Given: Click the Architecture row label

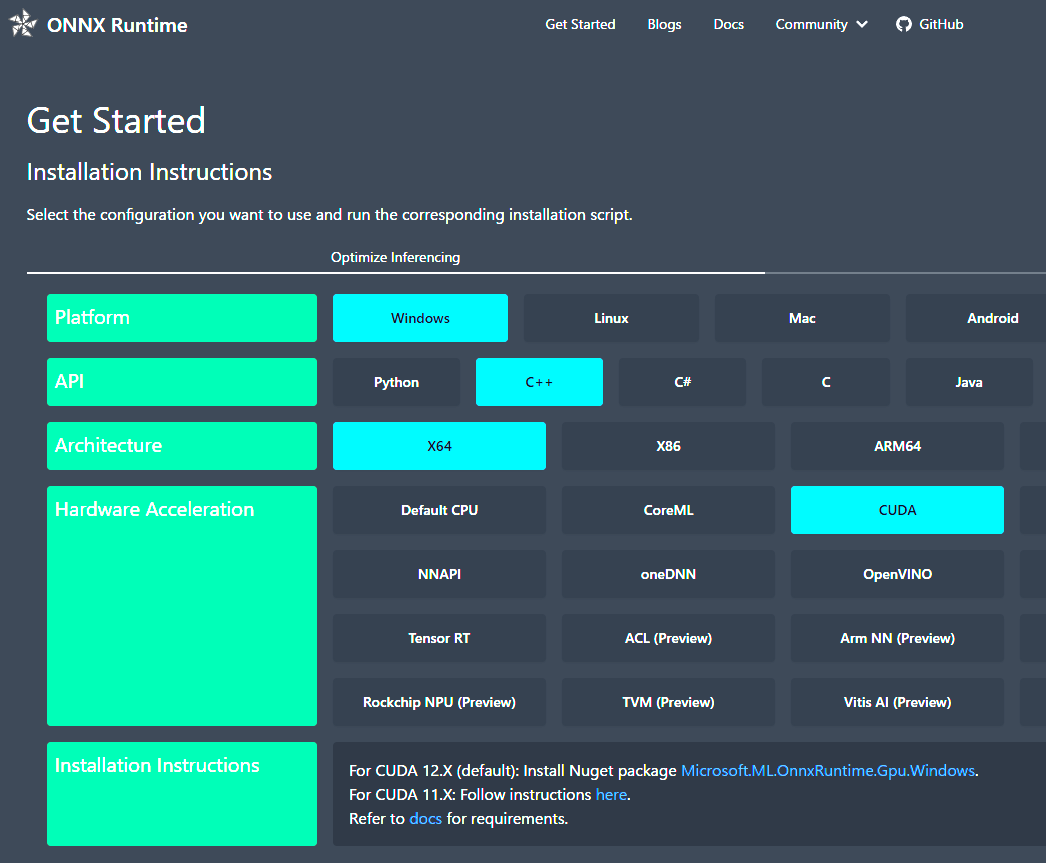Looking at the screenshot, I should (181, 446).
